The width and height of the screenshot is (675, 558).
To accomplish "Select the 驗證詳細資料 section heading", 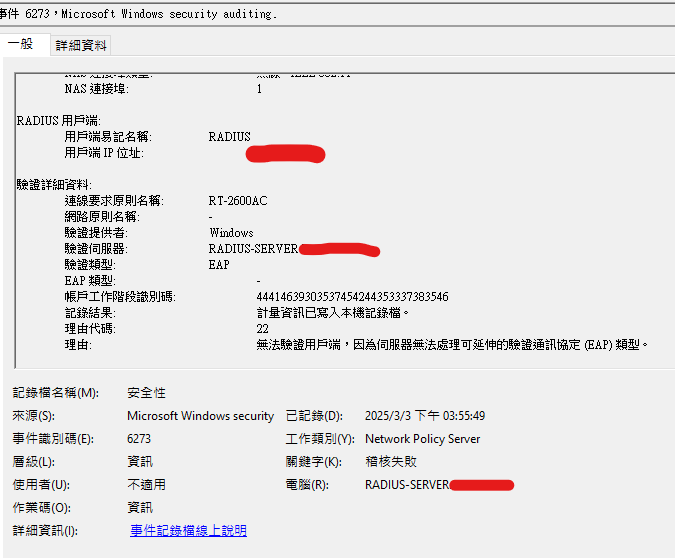I will coord(54,185).
